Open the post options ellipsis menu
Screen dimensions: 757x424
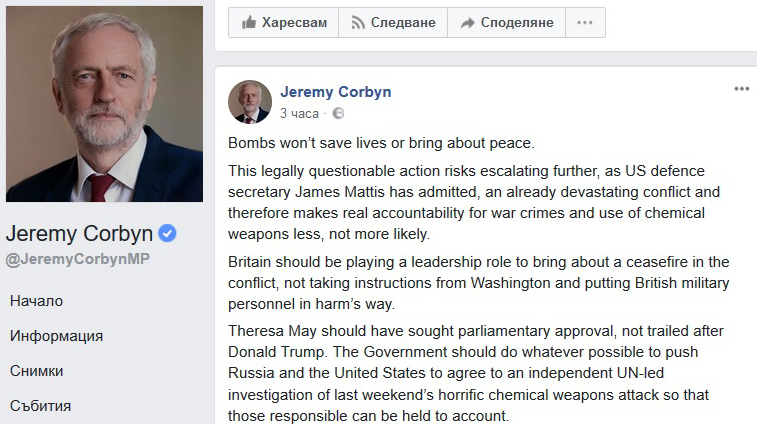tap(741, 89)
